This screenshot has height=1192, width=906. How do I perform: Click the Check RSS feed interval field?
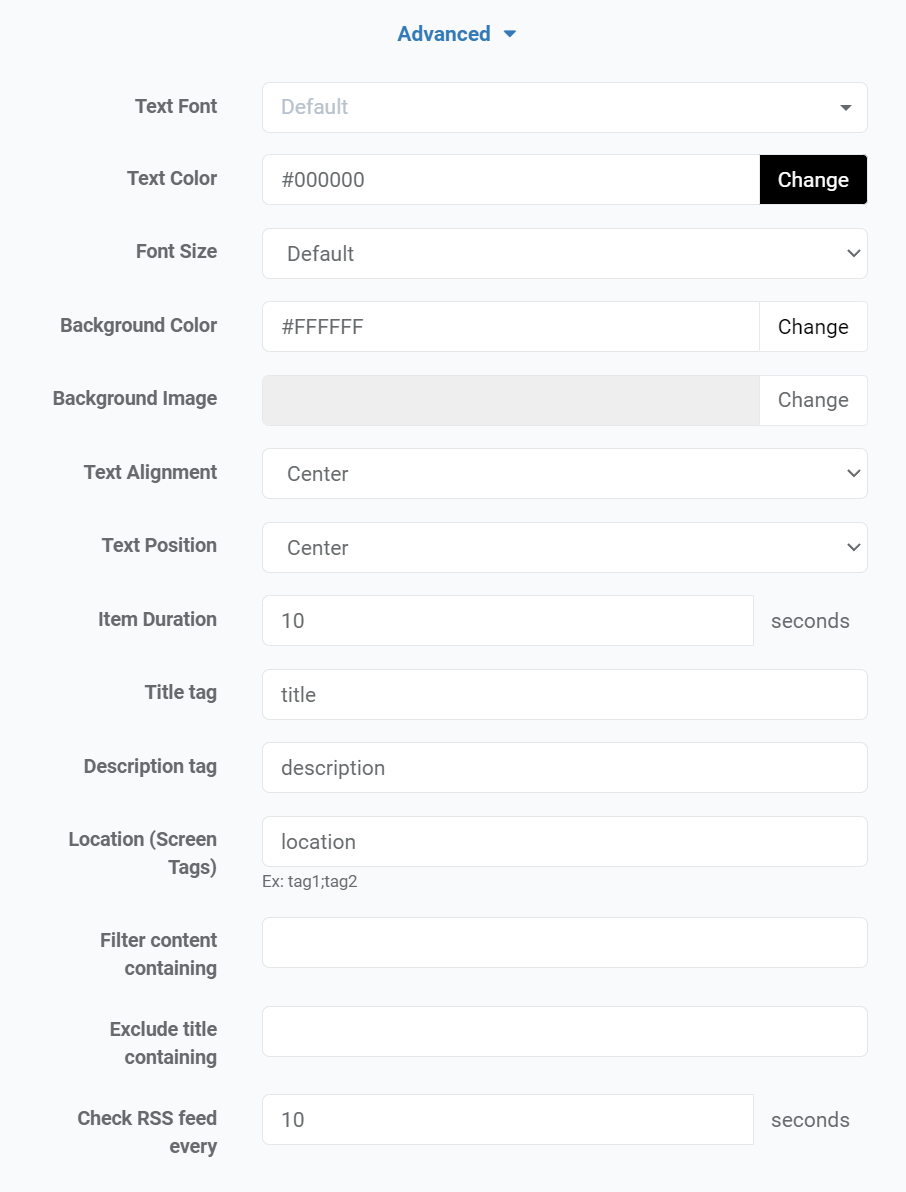508,1120
